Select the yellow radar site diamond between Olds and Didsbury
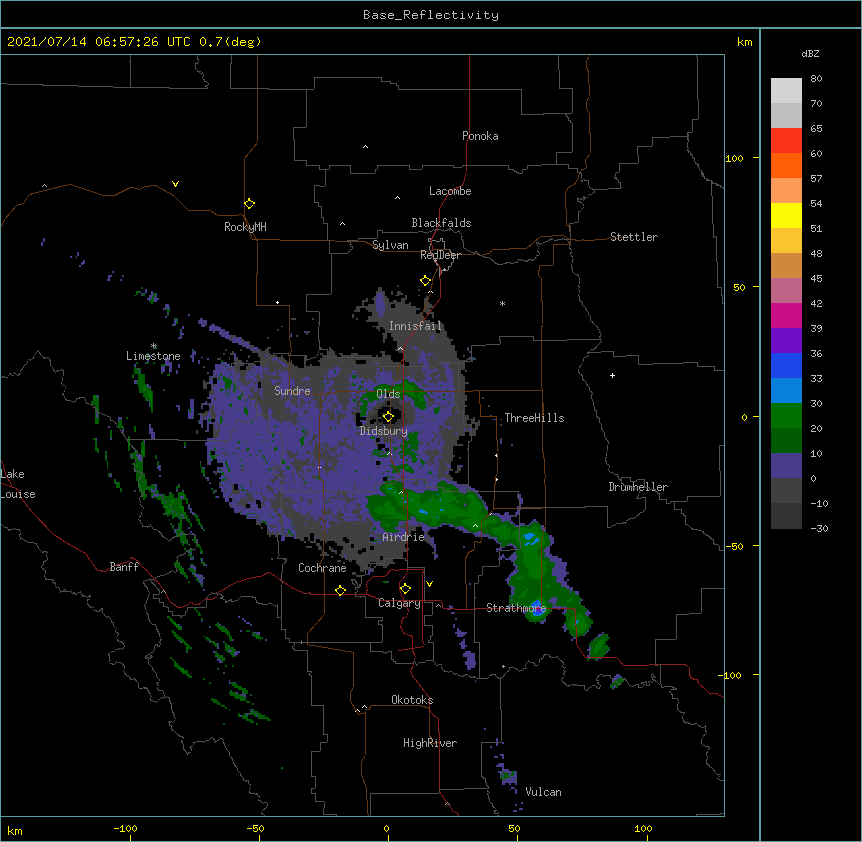This screenshot has width=862, height=842. pos(388,417)
